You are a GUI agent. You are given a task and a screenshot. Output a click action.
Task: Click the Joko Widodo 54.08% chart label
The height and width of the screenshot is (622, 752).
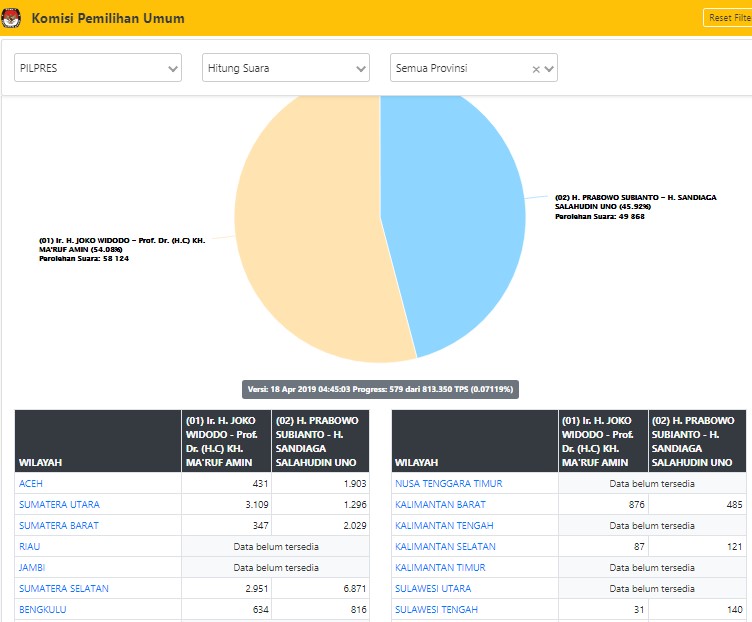[x=122, y=249]
